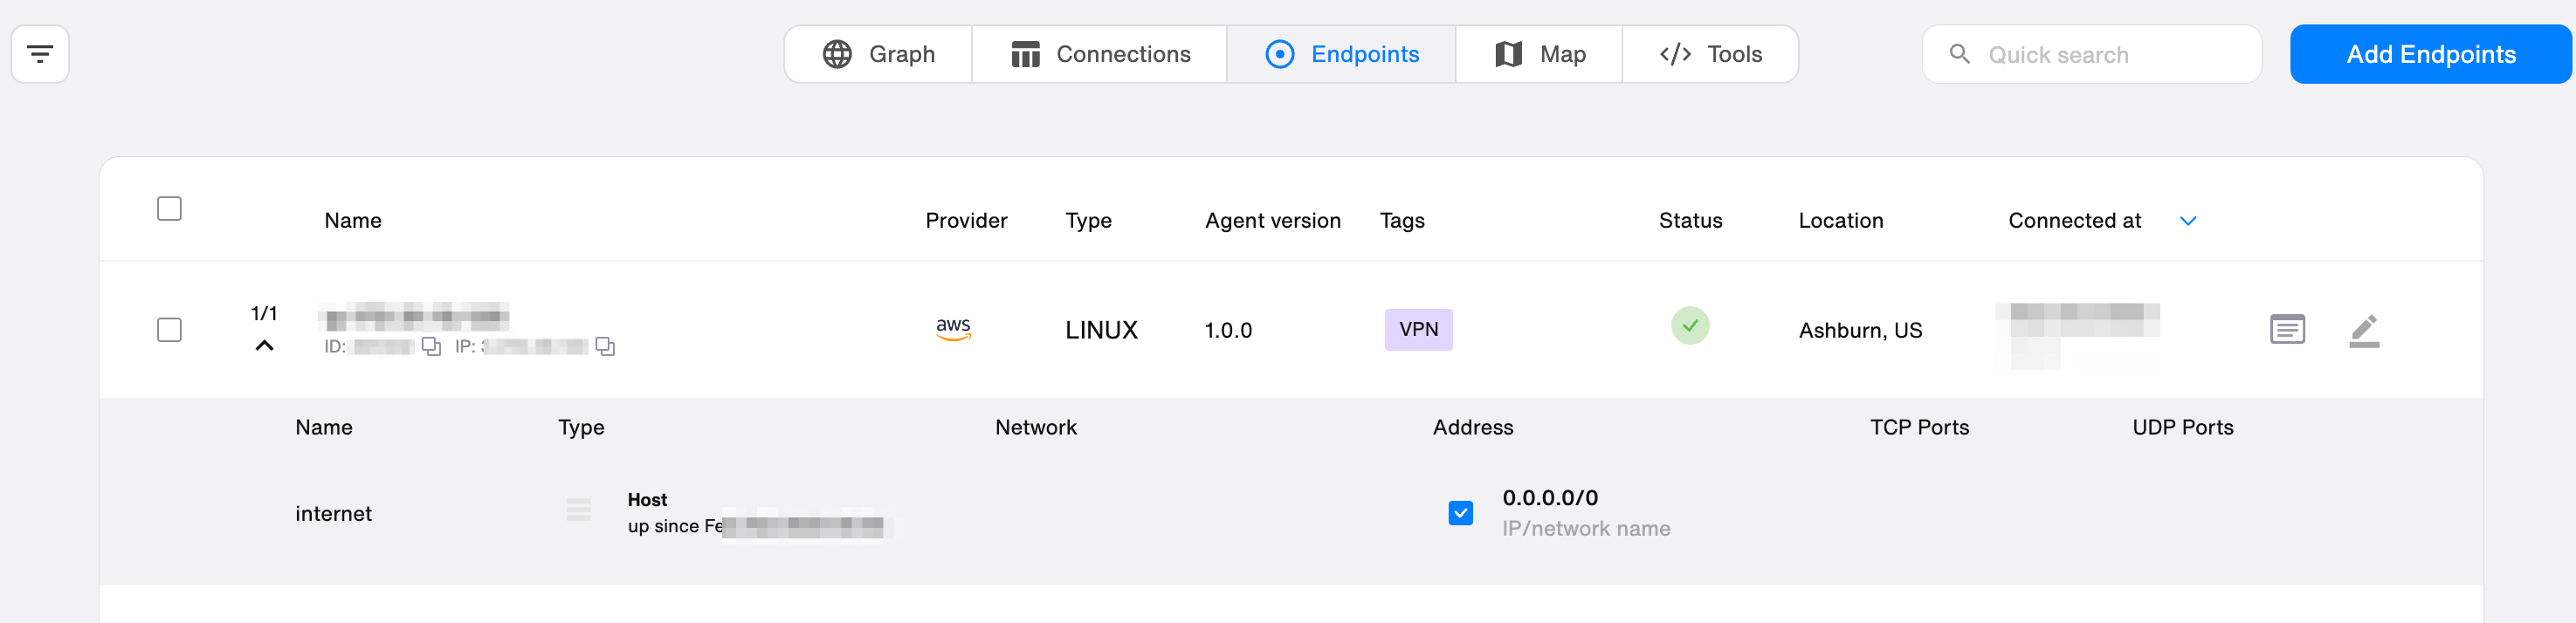Click the LINUX type cell
The width and height of the screenshot is (2576, 623).
click(x=1101, y=330)
